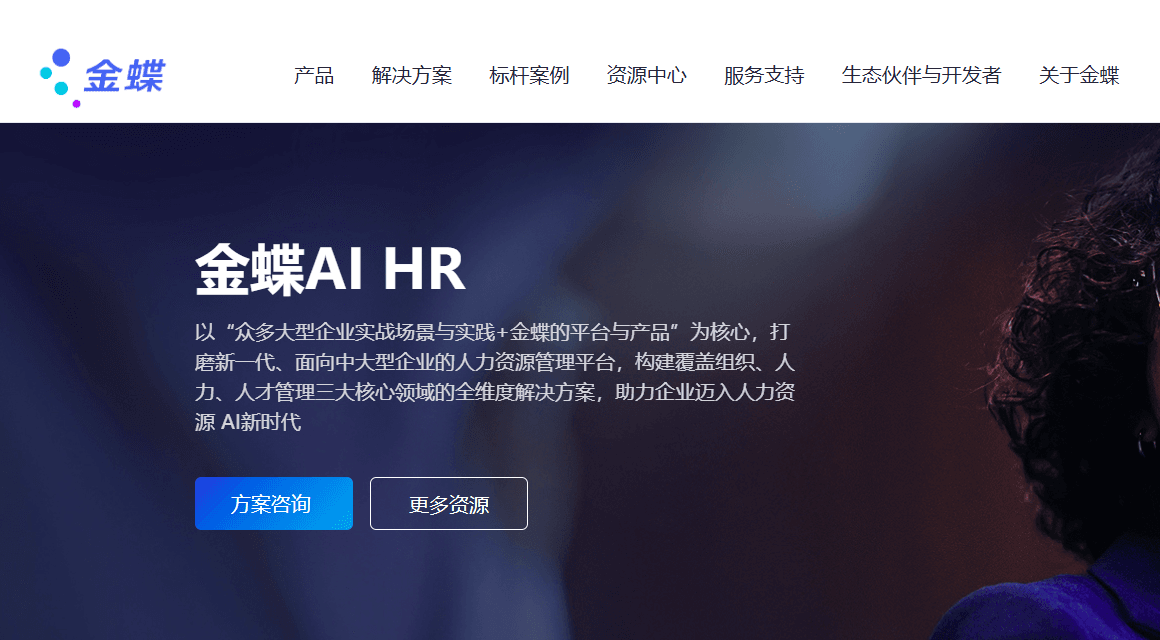Click the Kingdee dotted logo icon
Viewport: 1160px width, 640px height.
click(x=60, y=77)
